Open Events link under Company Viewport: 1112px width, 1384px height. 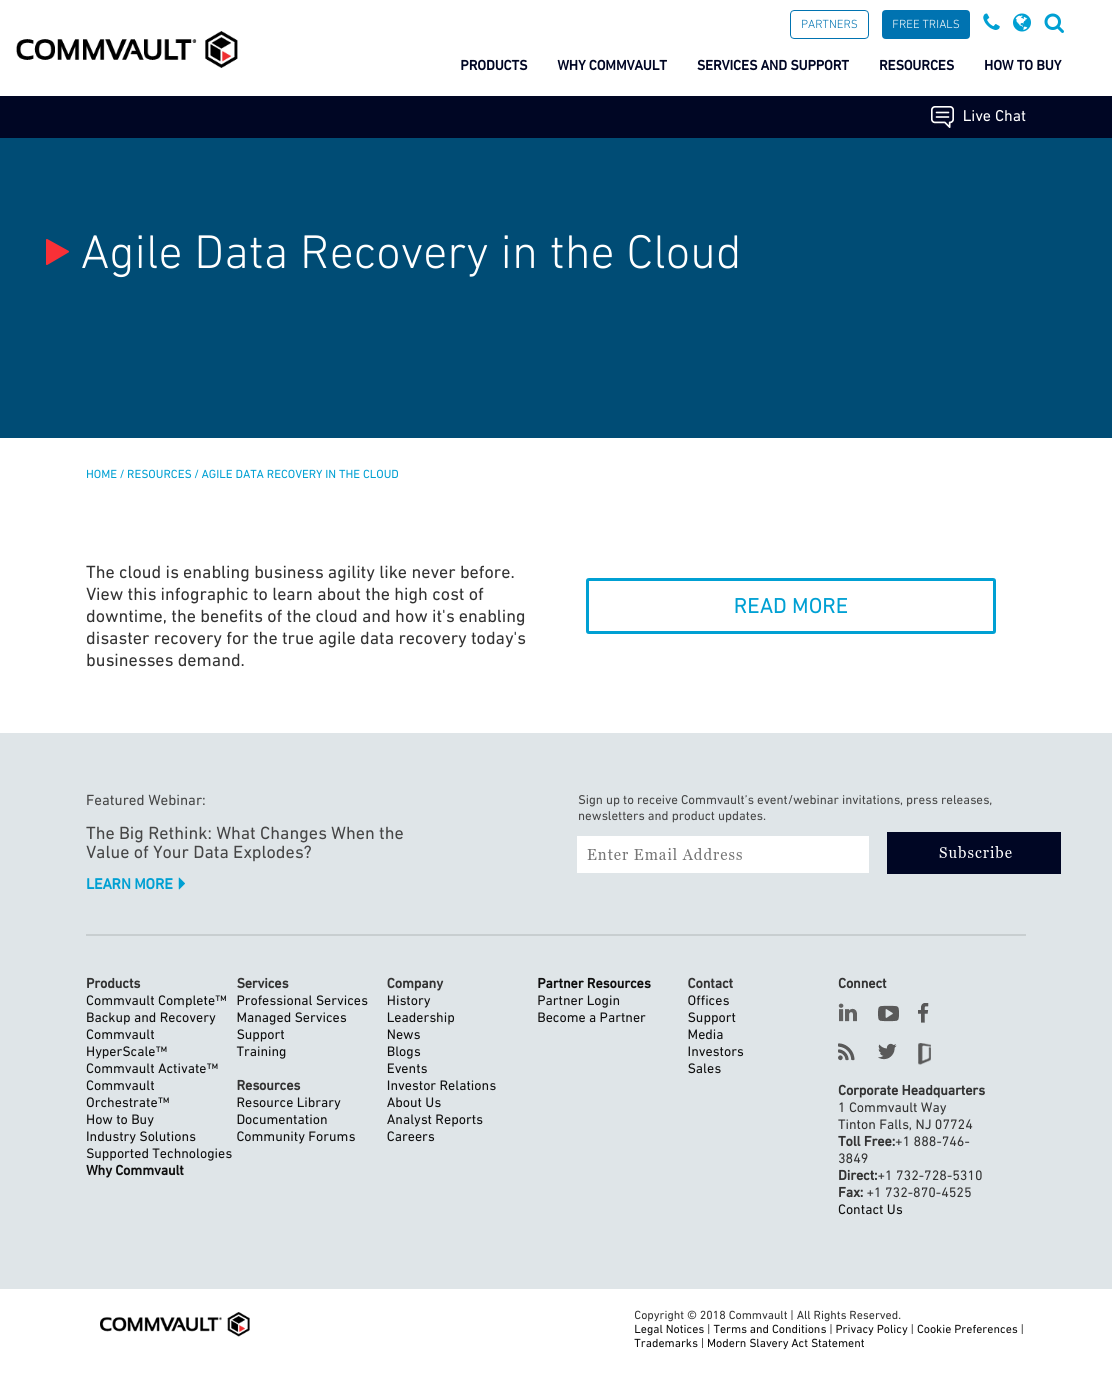click(x=407, y=1069)
